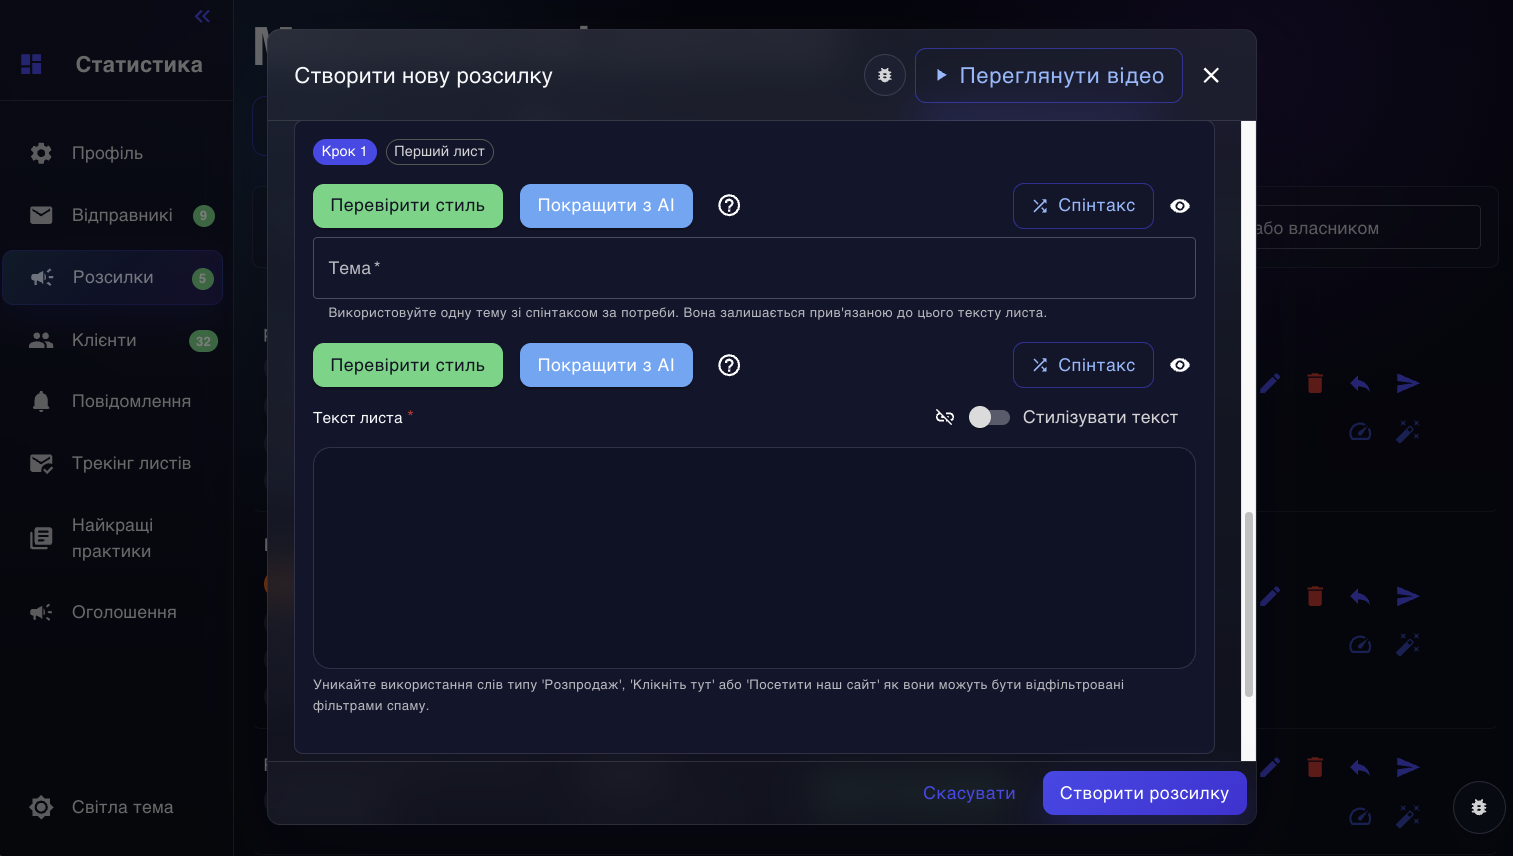This screenshot has height=856, width=1513.
Task: Enable the Стилізувати текст switch
Action: [x=989, y=417]
